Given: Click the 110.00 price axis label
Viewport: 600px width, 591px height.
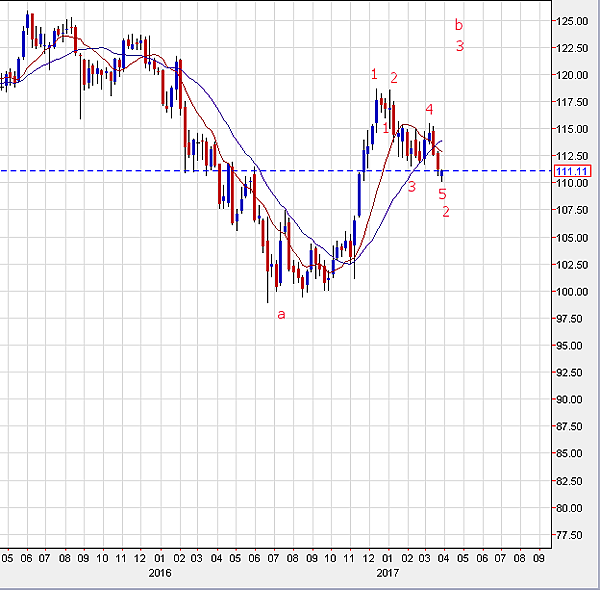Looking at the screenshot, I should (572, 183).
